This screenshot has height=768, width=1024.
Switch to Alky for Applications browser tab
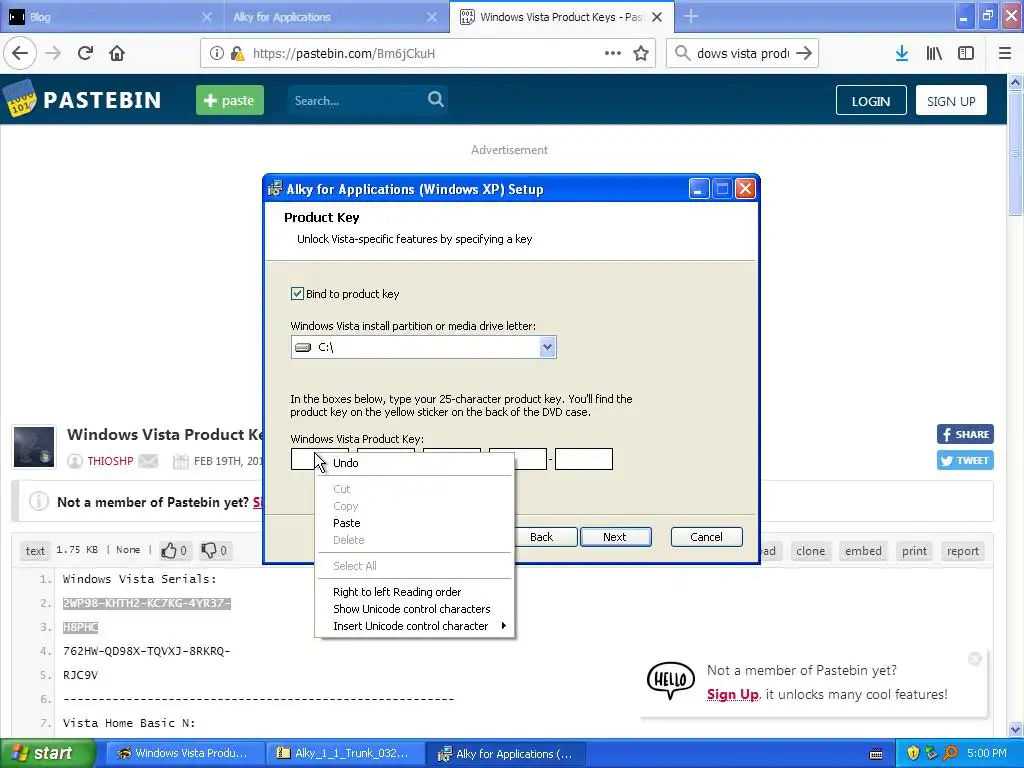(x=336, y=17)
